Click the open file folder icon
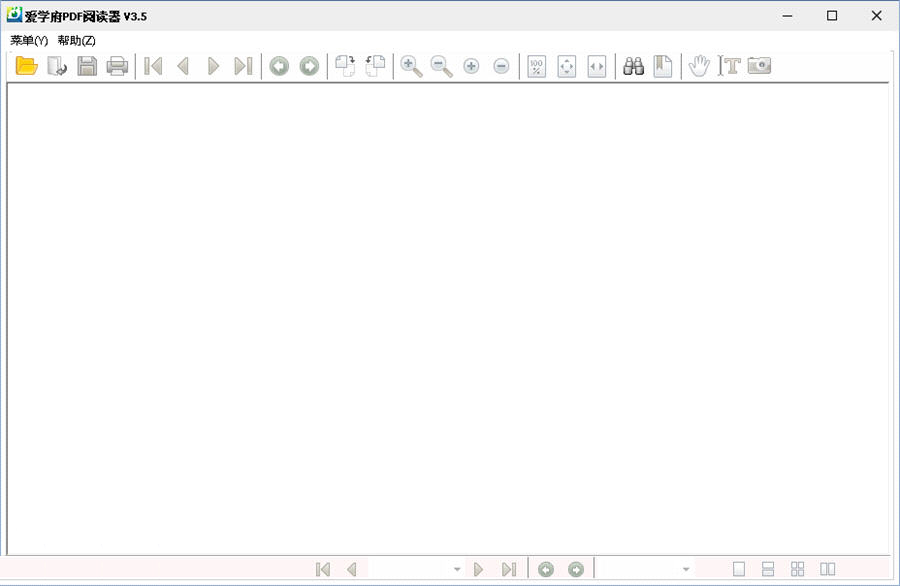The image size is (900, 586). click(x=26, y=67)
